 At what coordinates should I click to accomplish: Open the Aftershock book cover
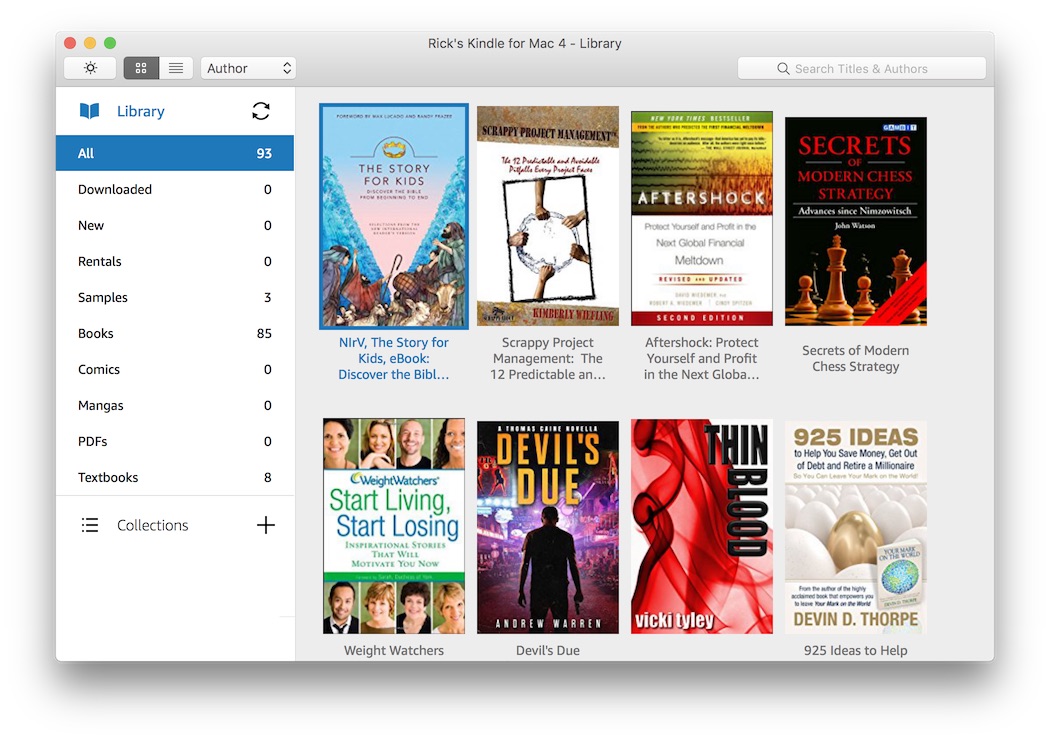pyautogui.click(x=702, y=218)
